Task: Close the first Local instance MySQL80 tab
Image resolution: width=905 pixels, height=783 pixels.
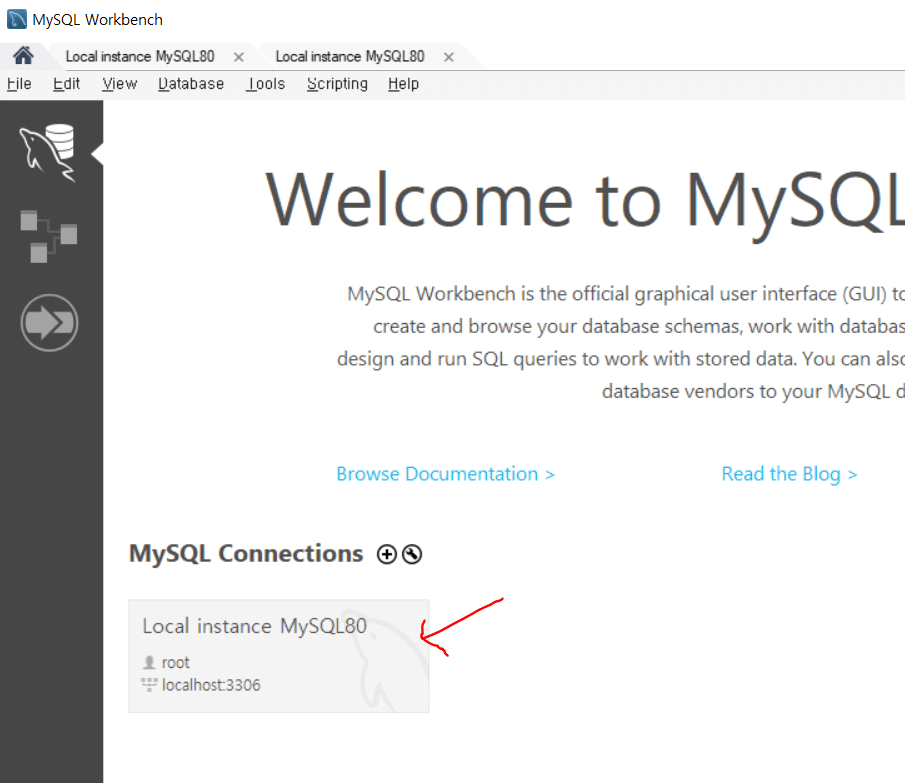Action: point(238,57)
